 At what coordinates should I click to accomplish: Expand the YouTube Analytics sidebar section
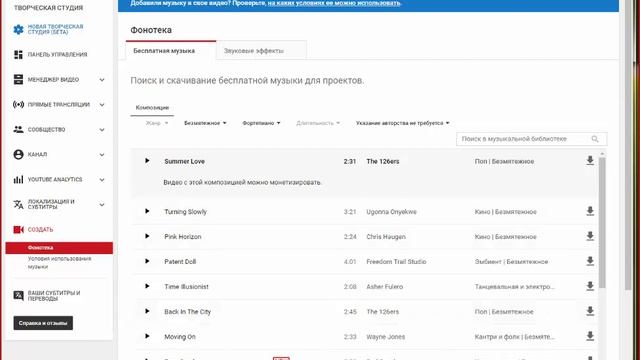point(102,180)
